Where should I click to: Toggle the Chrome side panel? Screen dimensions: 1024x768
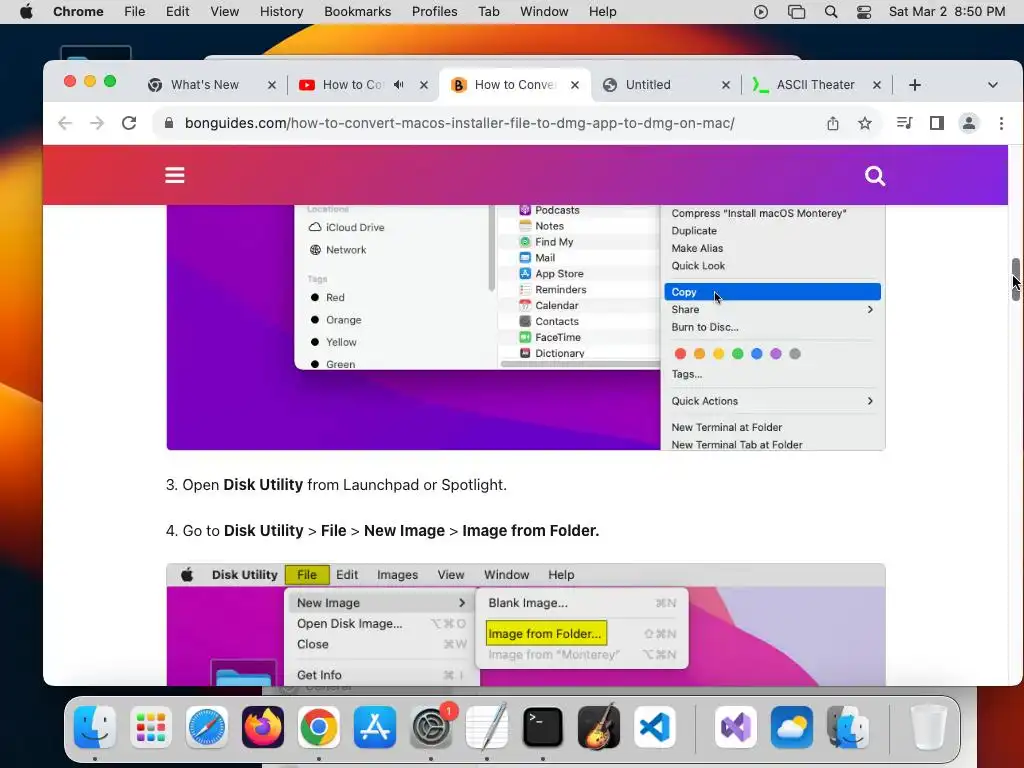click(x=936, y=123)
